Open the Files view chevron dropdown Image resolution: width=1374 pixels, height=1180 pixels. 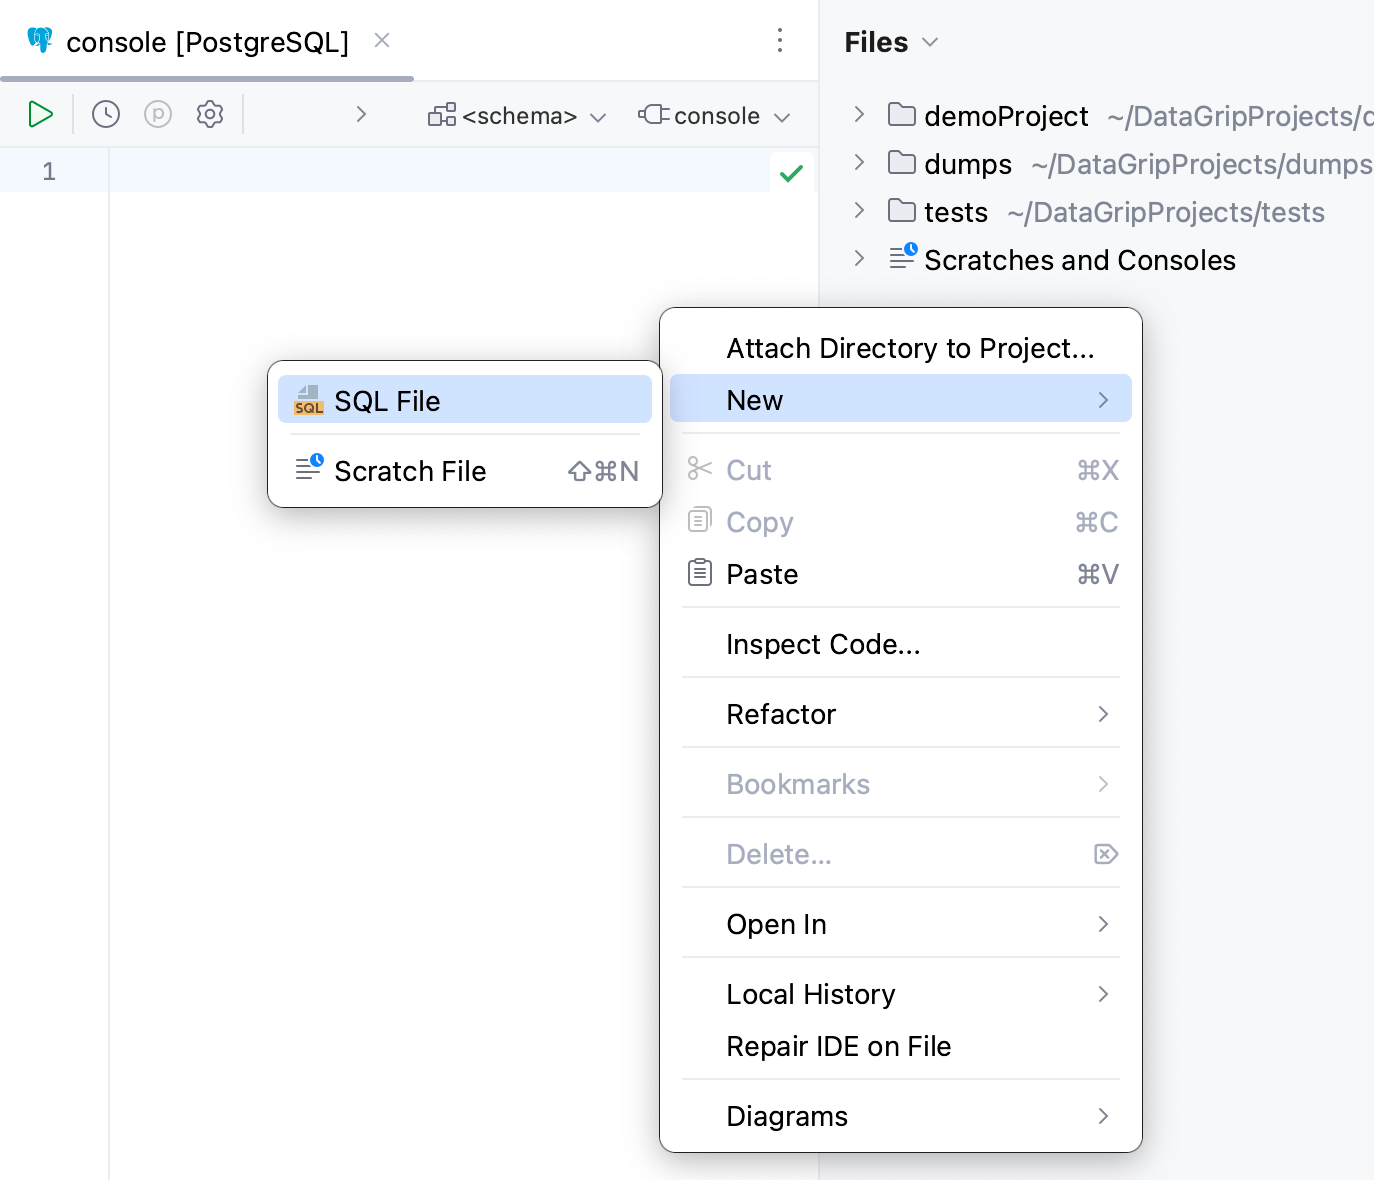[930, 42]
